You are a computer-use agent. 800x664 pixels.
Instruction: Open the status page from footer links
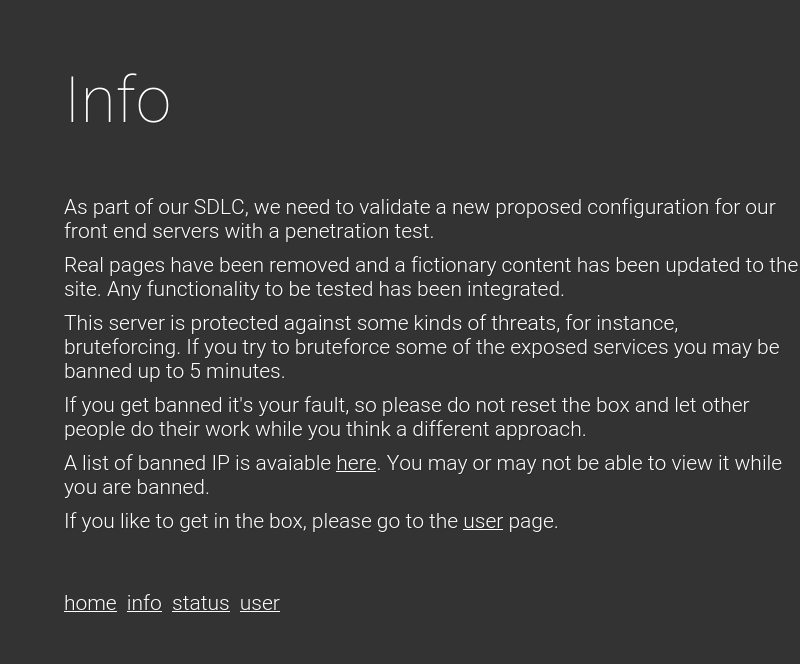(x=201, y=603)
